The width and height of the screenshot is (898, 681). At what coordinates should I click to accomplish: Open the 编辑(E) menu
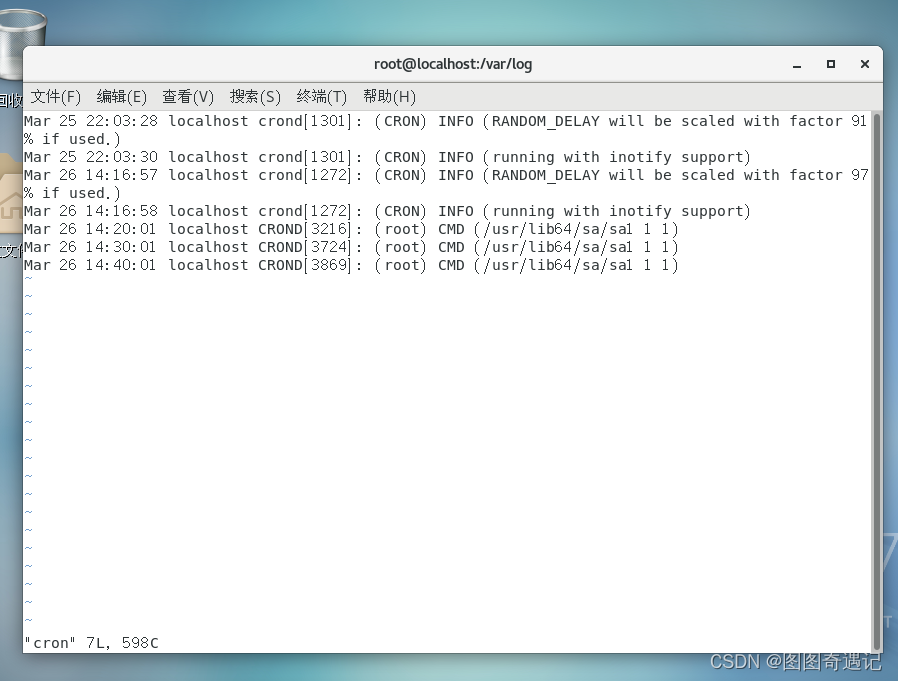point(121,97)
